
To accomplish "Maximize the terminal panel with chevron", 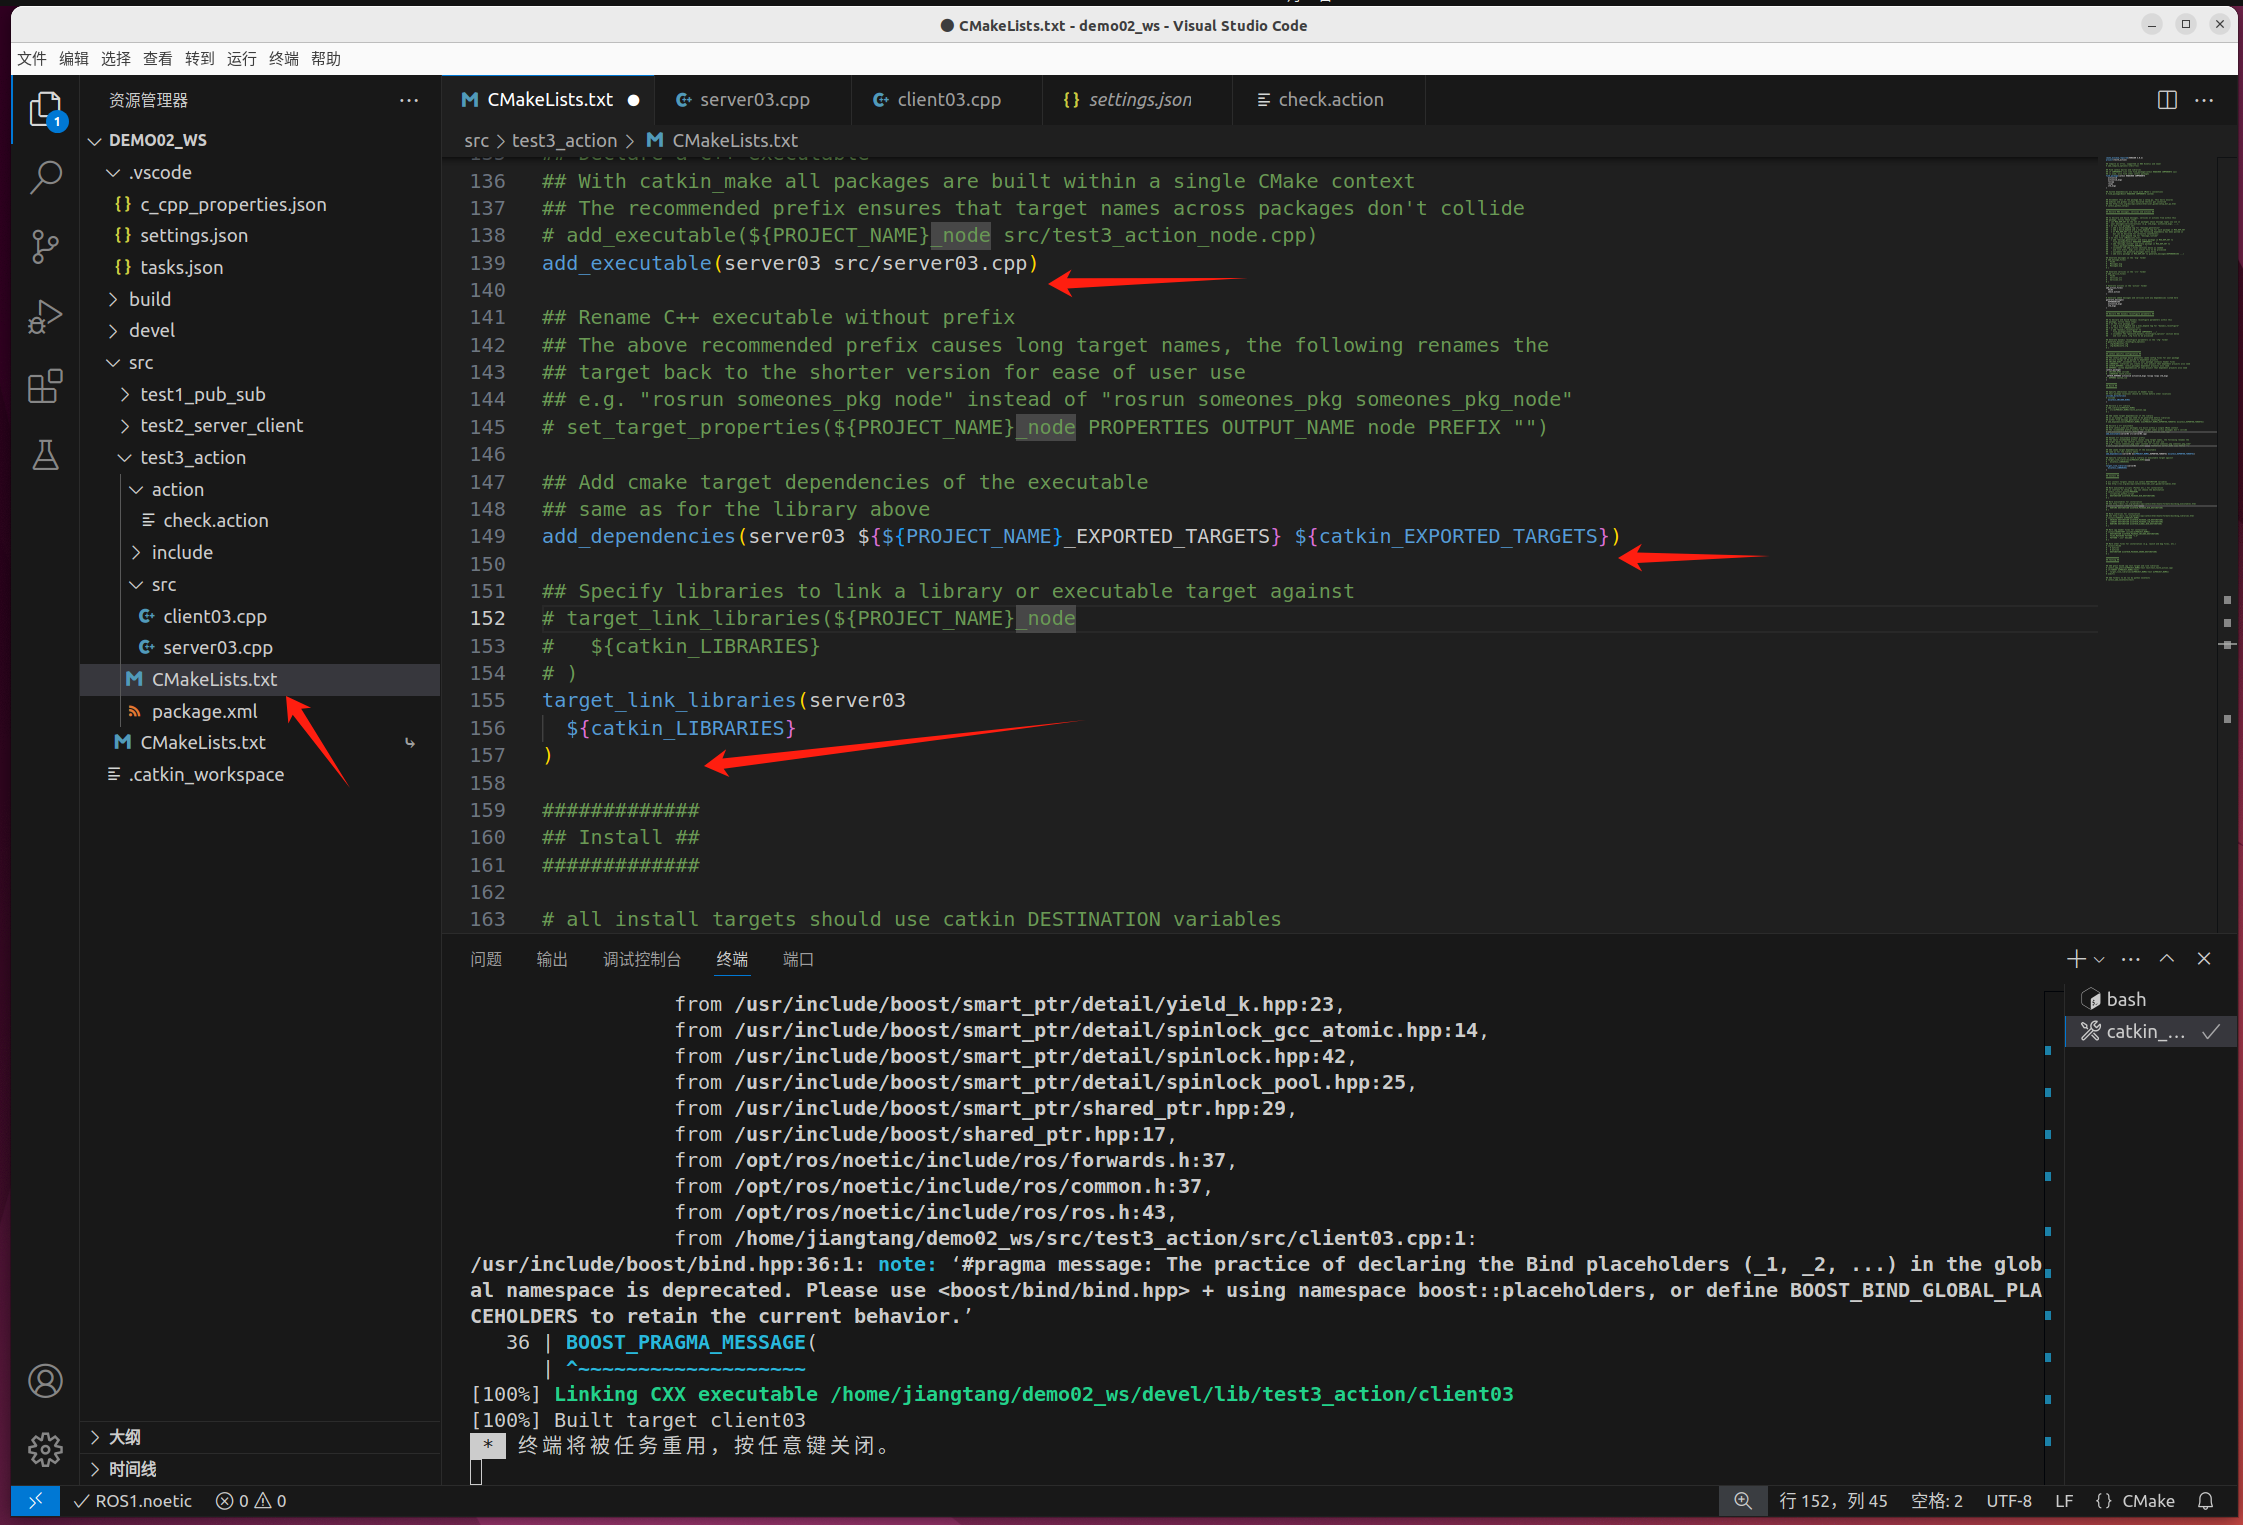I will point(2167,958).
